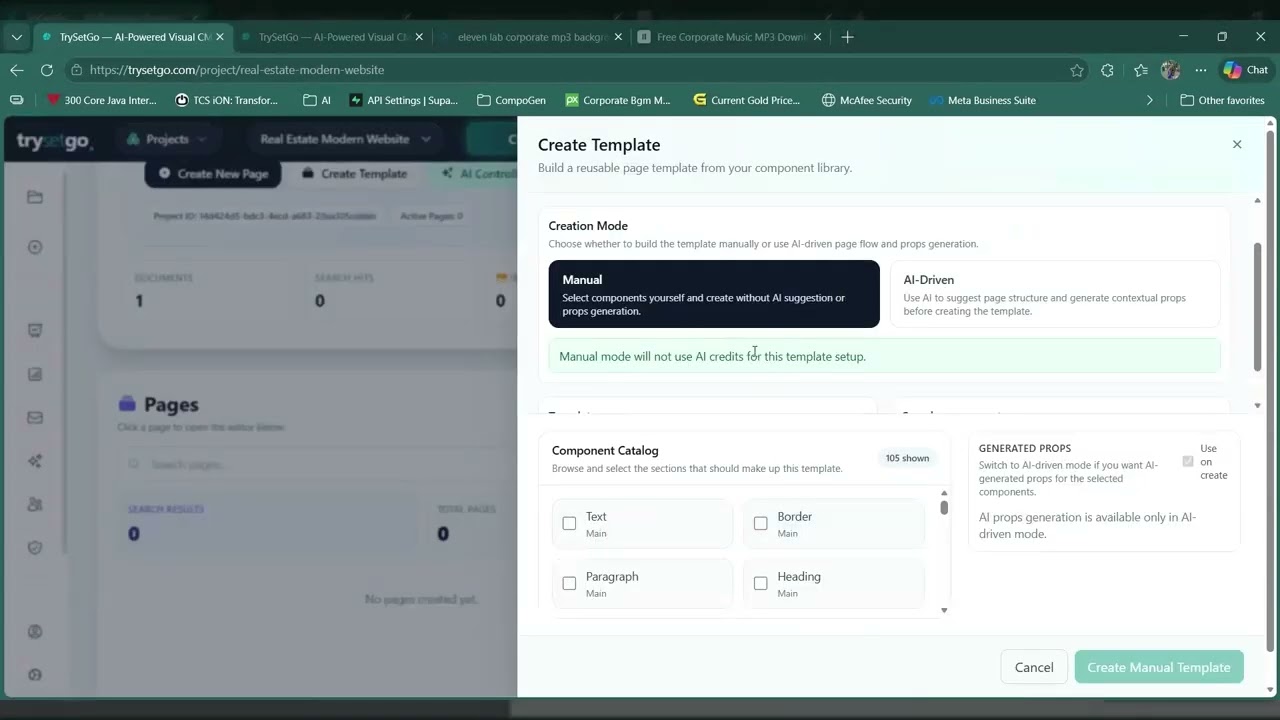The image size is (1280, 720).
Task: Close the first TrySetGo tab
Action: (220, 37)
